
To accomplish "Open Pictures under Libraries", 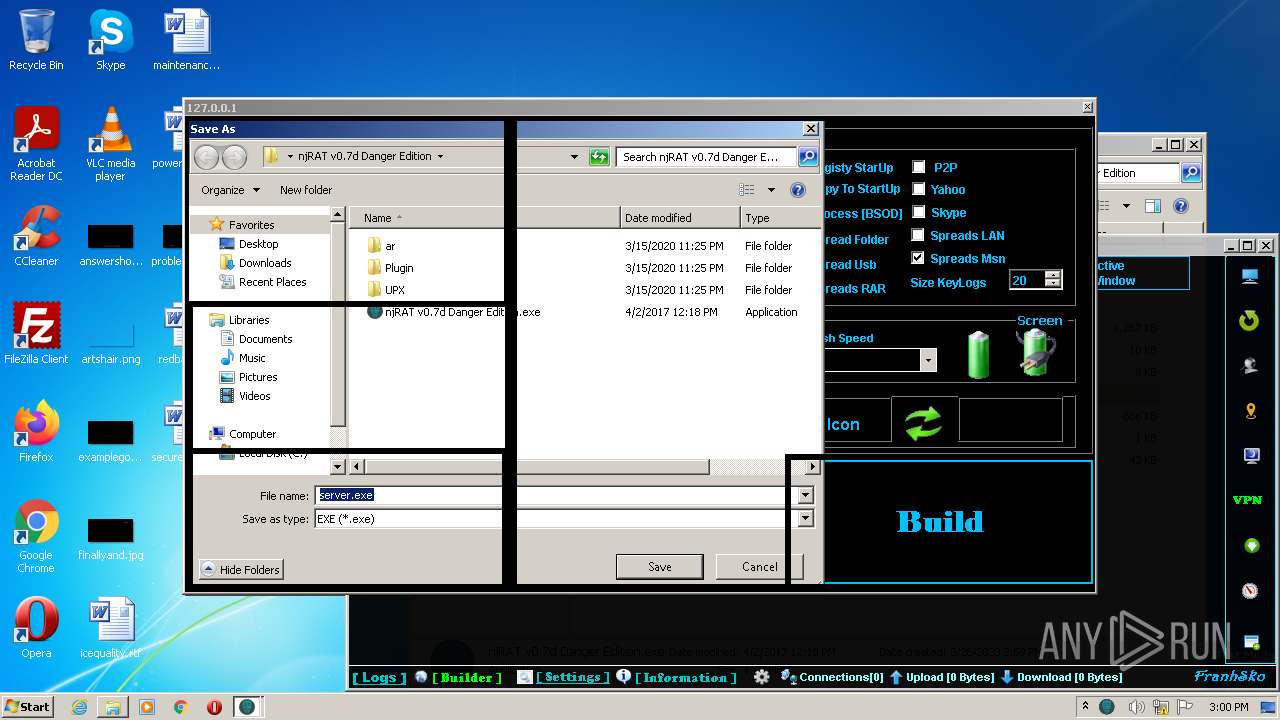I will 258,377.
